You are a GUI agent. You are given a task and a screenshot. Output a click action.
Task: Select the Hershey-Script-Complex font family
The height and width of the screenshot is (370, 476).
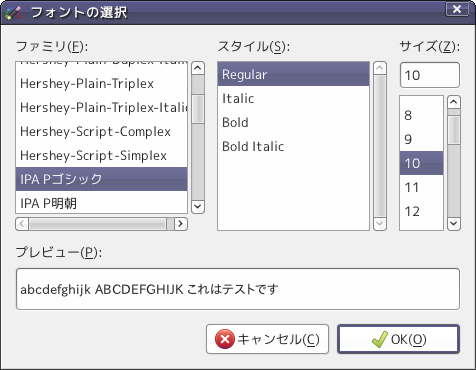101,131
